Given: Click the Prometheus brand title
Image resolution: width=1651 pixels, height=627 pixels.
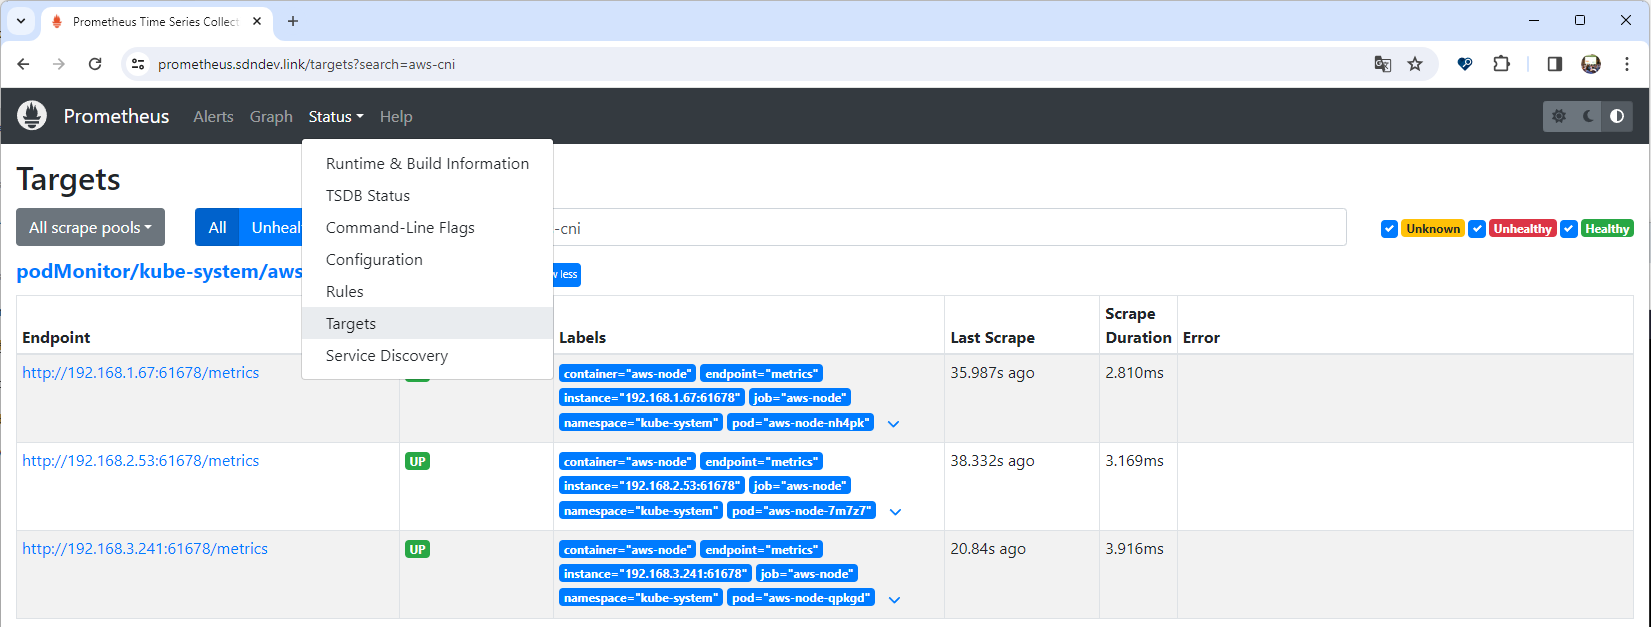Looking at the screenshot, I should [116, 116].
